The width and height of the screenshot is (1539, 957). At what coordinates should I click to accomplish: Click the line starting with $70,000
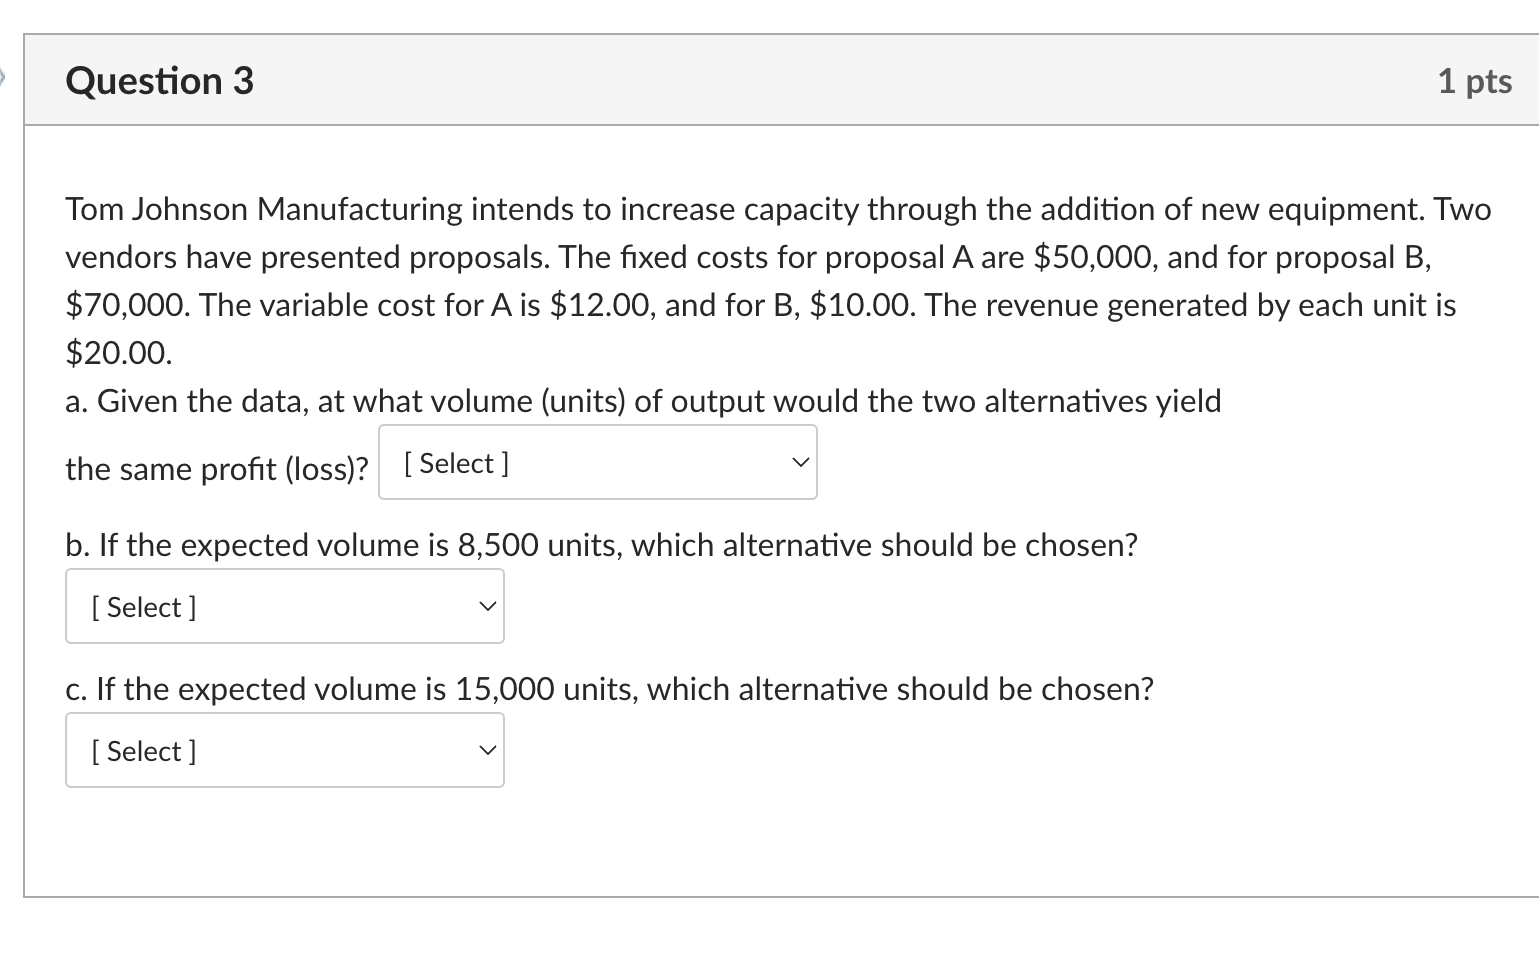760,305
